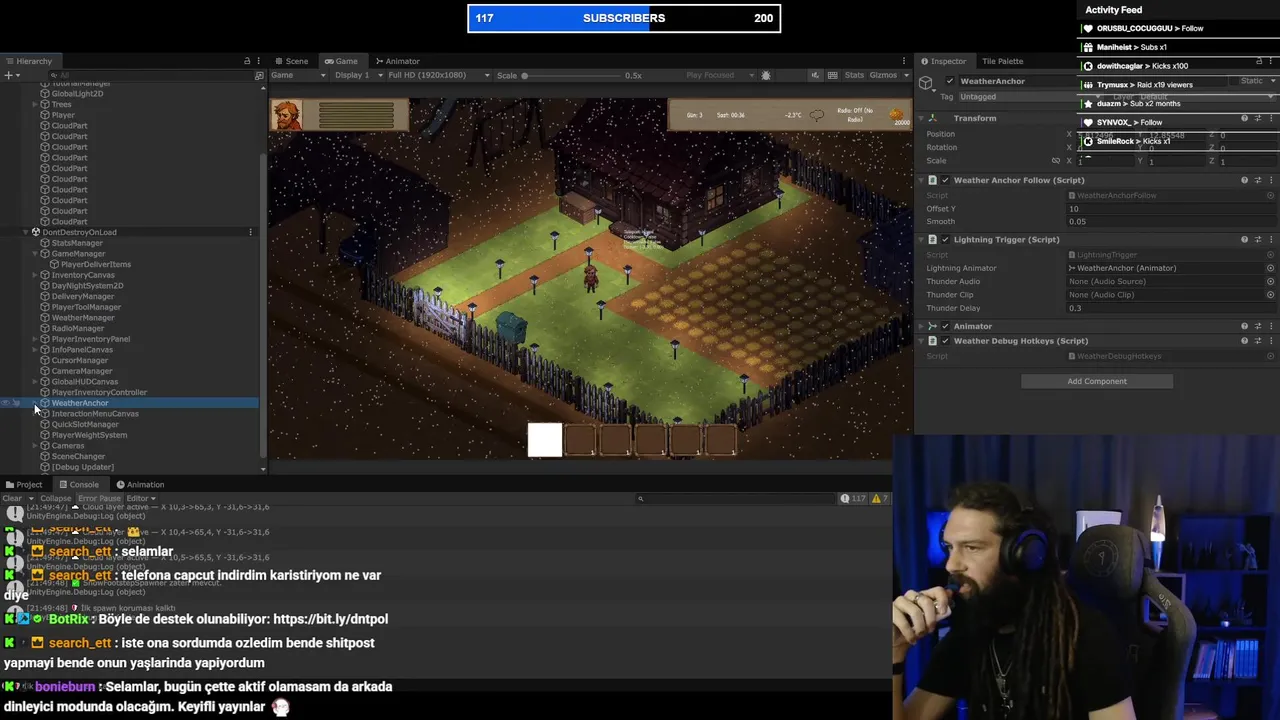Click the player portrait in the game HUD

click(x=288, y=115)
